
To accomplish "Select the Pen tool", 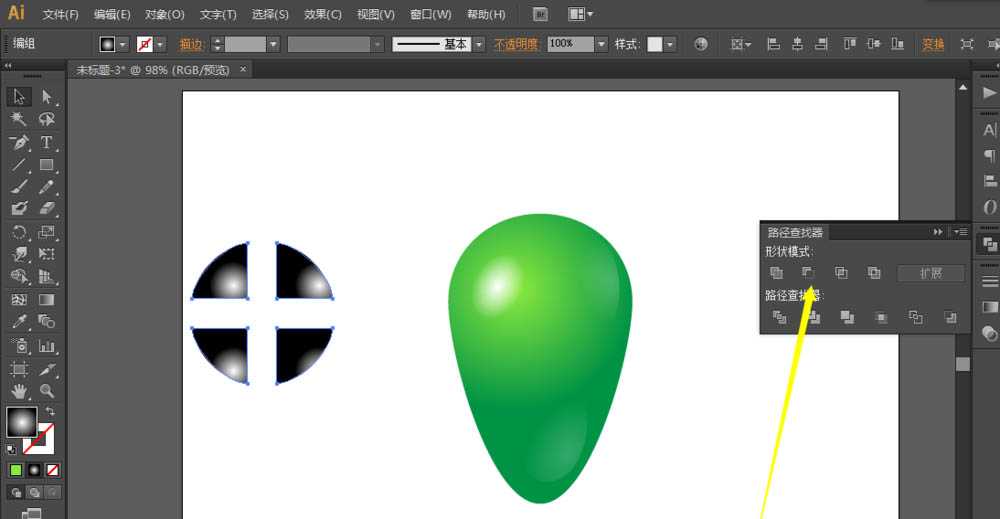I will coord(19,142).
